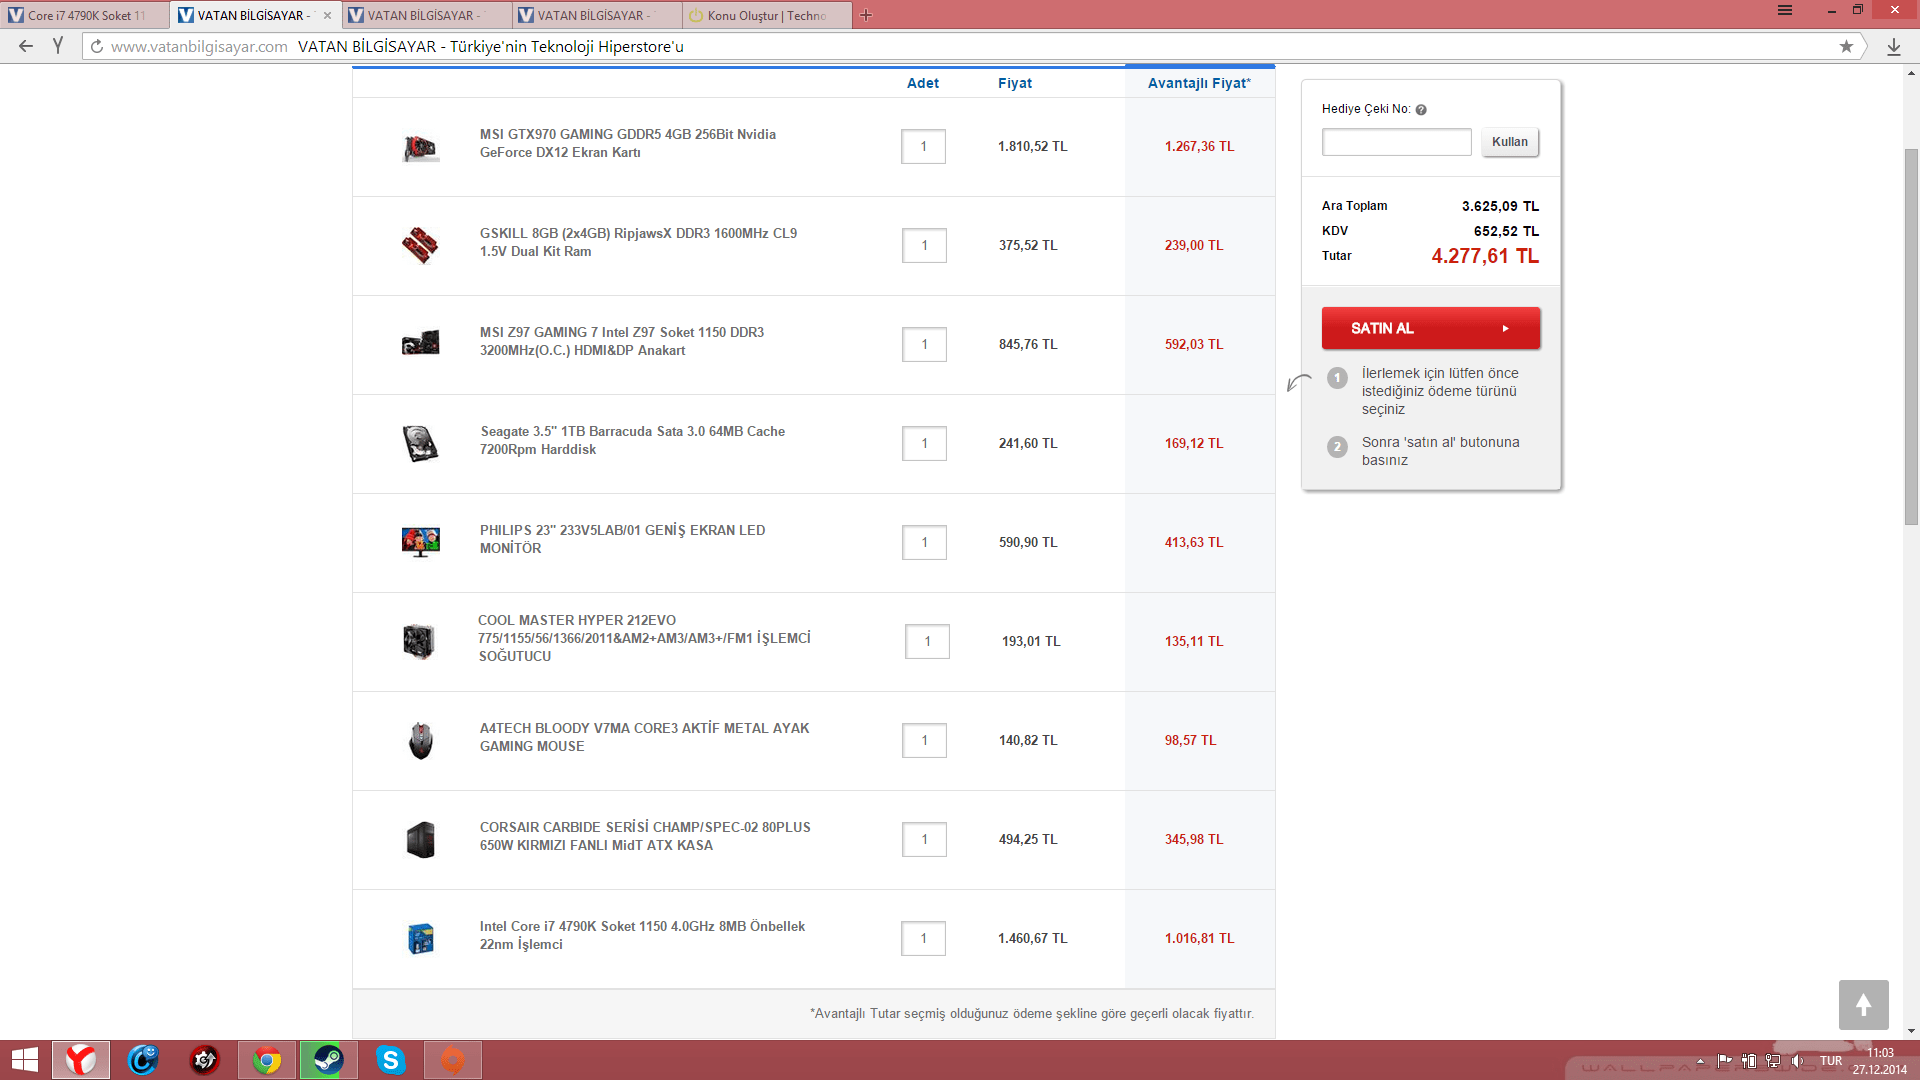Click quantity box for MSI GTX970

pyautogui.click(x=923, y=146)
